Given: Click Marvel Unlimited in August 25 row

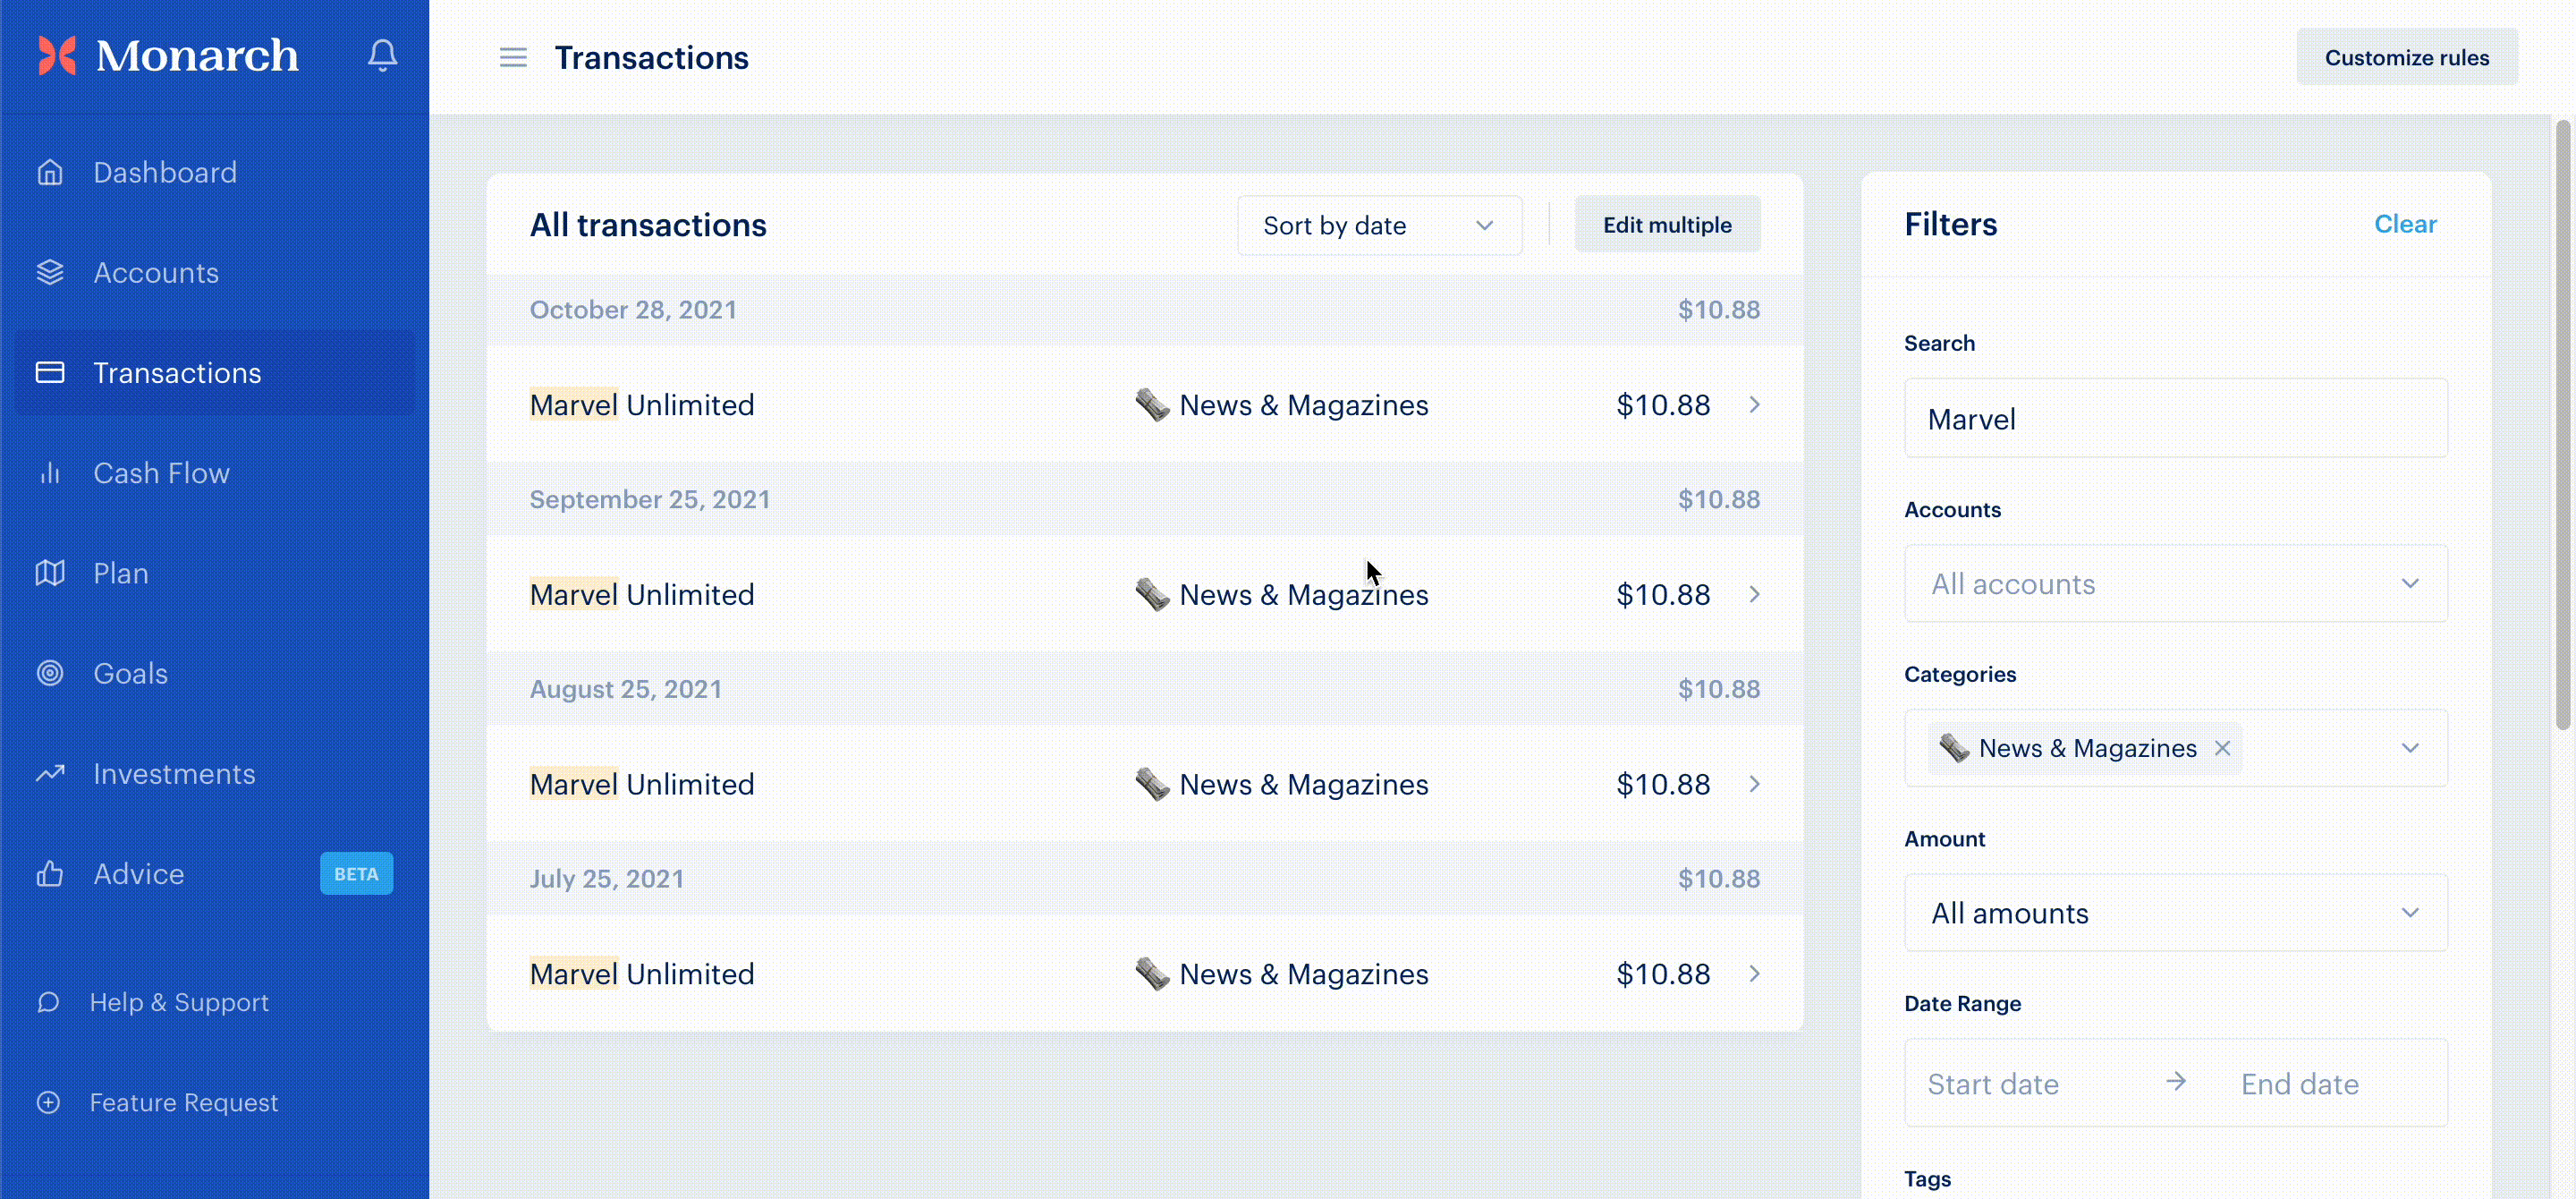Looking at the screenshot, I should pyautogui.click(x=642, y=784).
